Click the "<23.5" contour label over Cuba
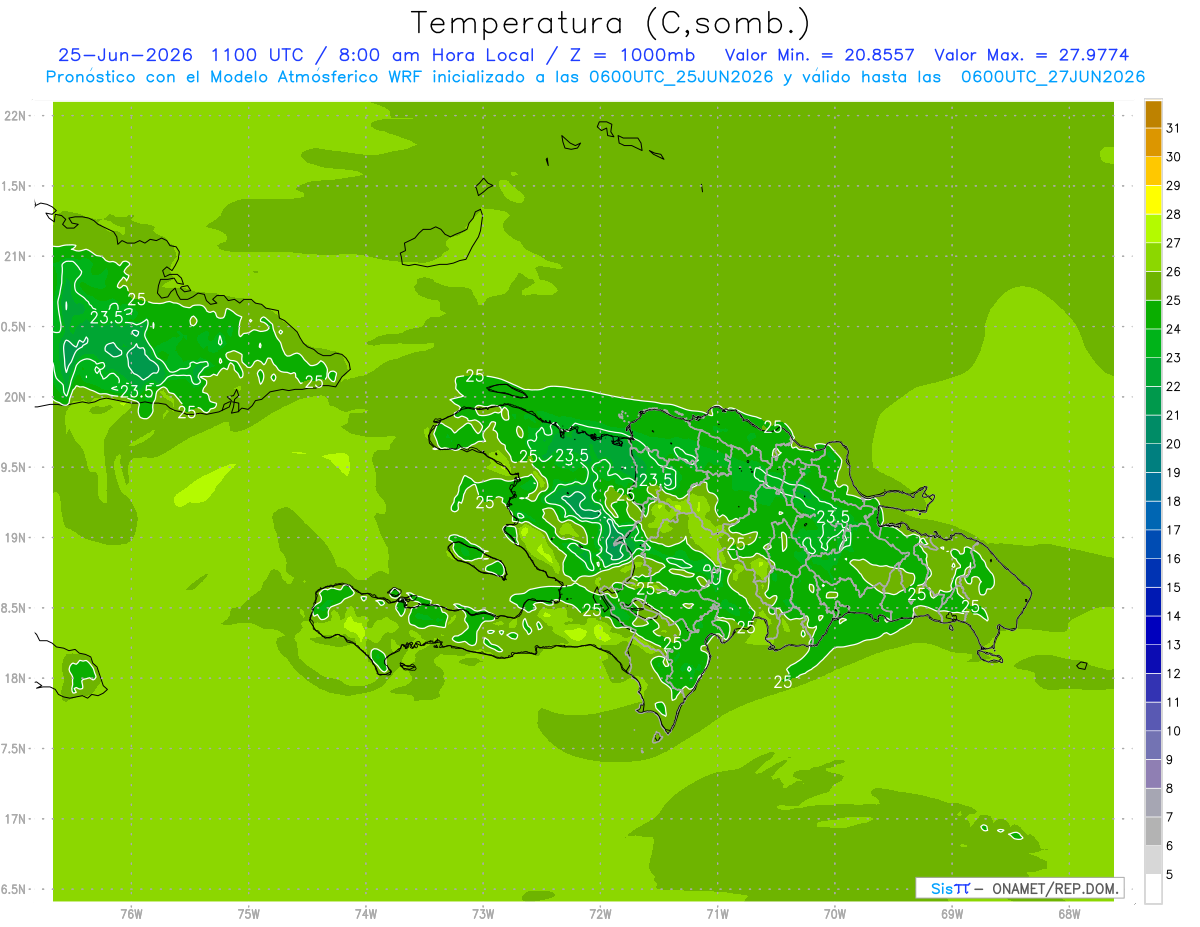The image size is (1200, 927). (132, 391)
